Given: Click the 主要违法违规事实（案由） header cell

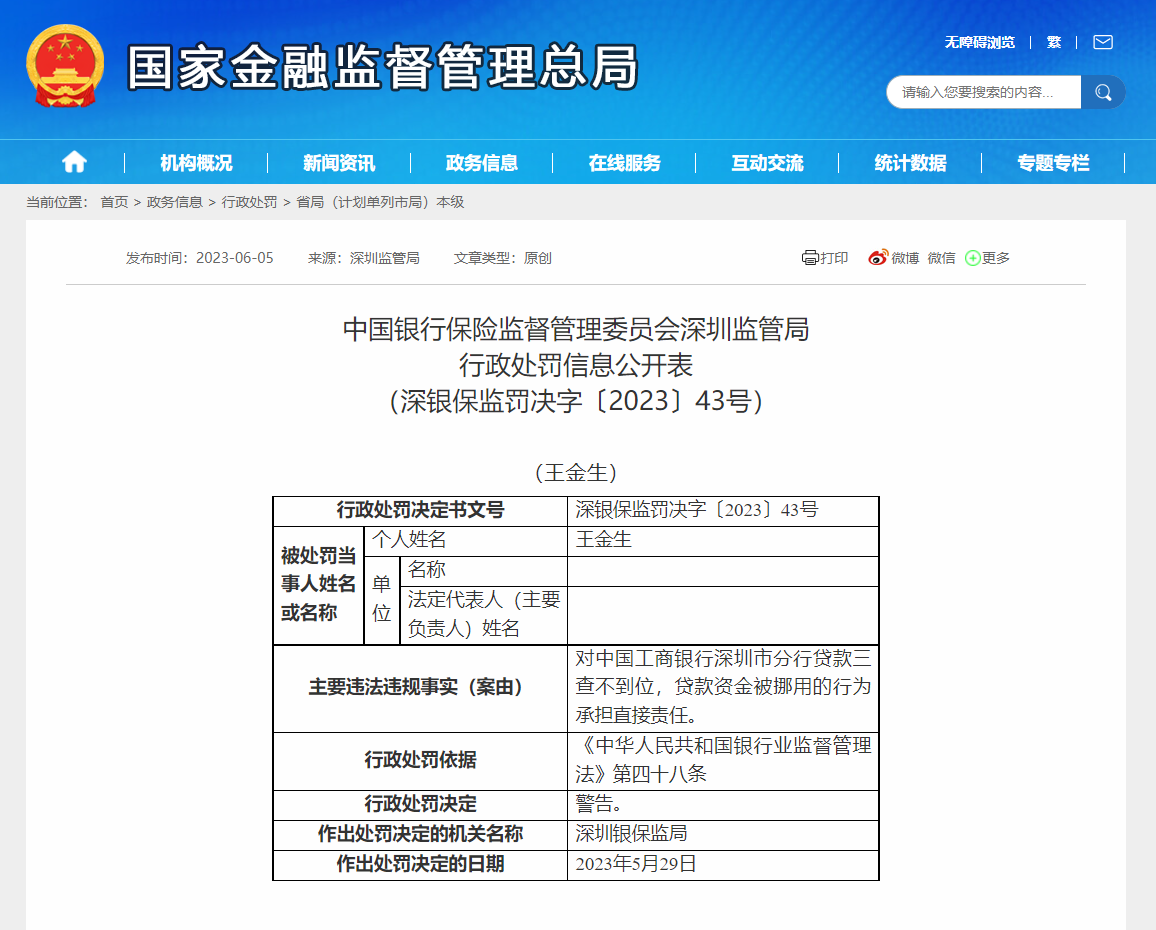Looking at the screenshot, I should (x=420, y=688).
